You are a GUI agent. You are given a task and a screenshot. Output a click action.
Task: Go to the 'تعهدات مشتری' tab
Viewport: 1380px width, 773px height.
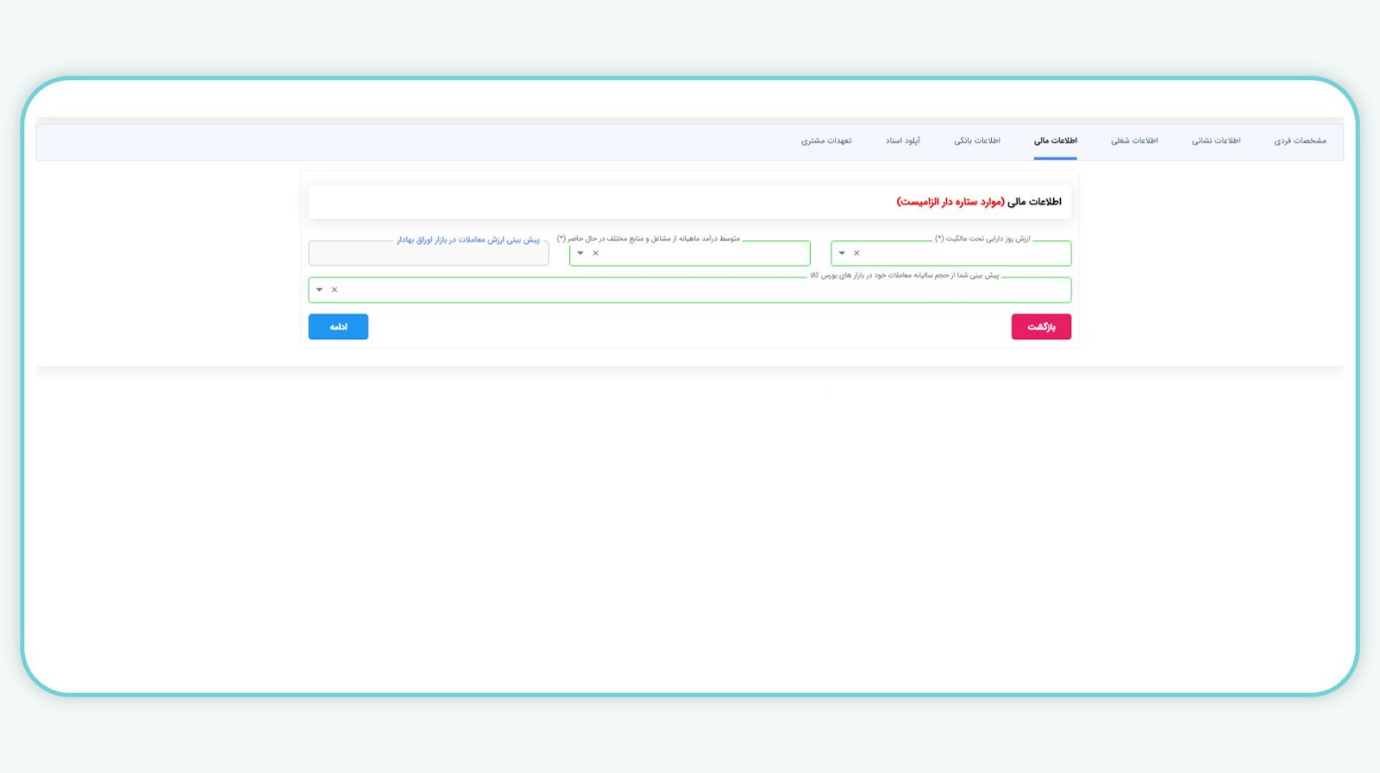pos(826,141)
